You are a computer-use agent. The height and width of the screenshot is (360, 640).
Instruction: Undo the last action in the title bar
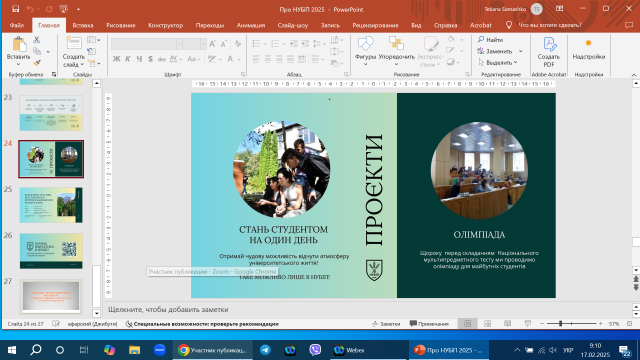click(x=30, y=9)
